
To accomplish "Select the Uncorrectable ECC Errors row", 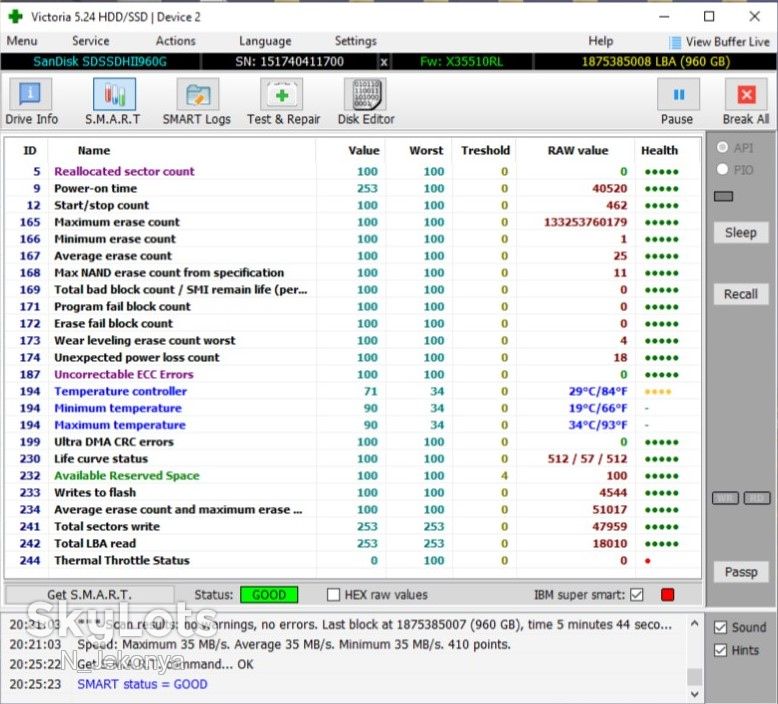I will click(352, 375).
